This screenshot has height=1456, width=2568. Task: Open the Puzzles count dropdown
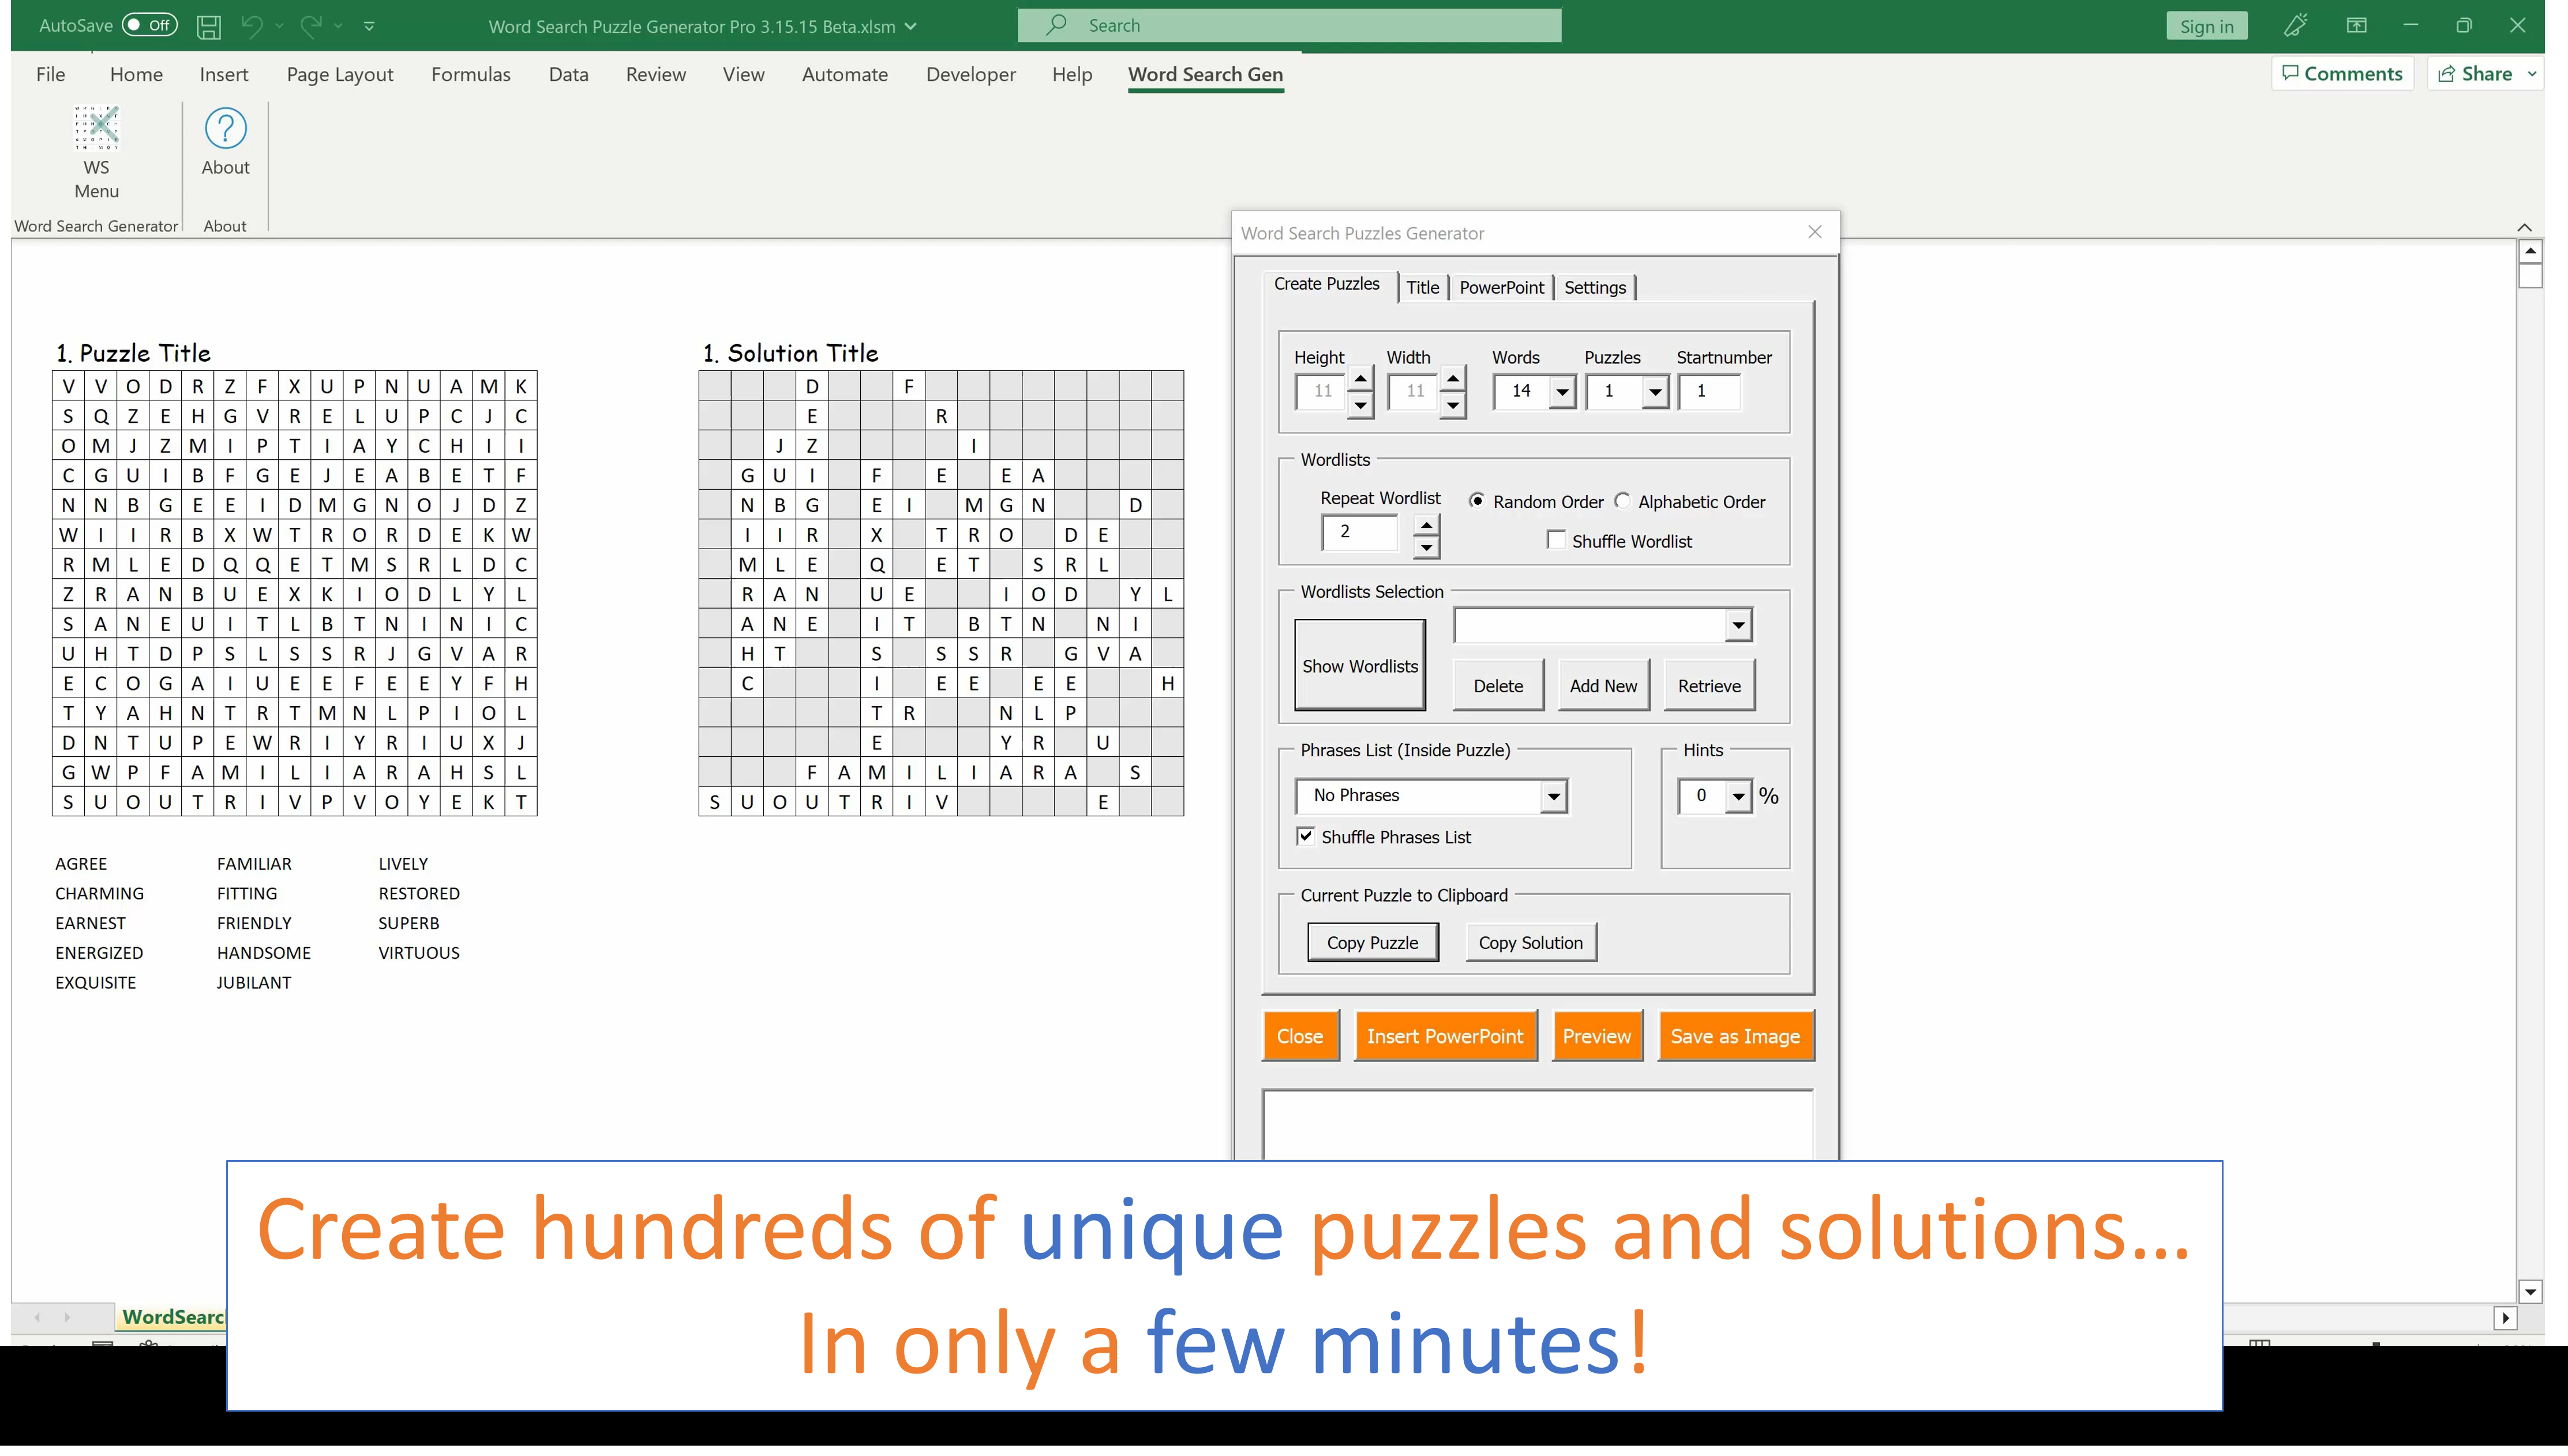pos(1654,392)
